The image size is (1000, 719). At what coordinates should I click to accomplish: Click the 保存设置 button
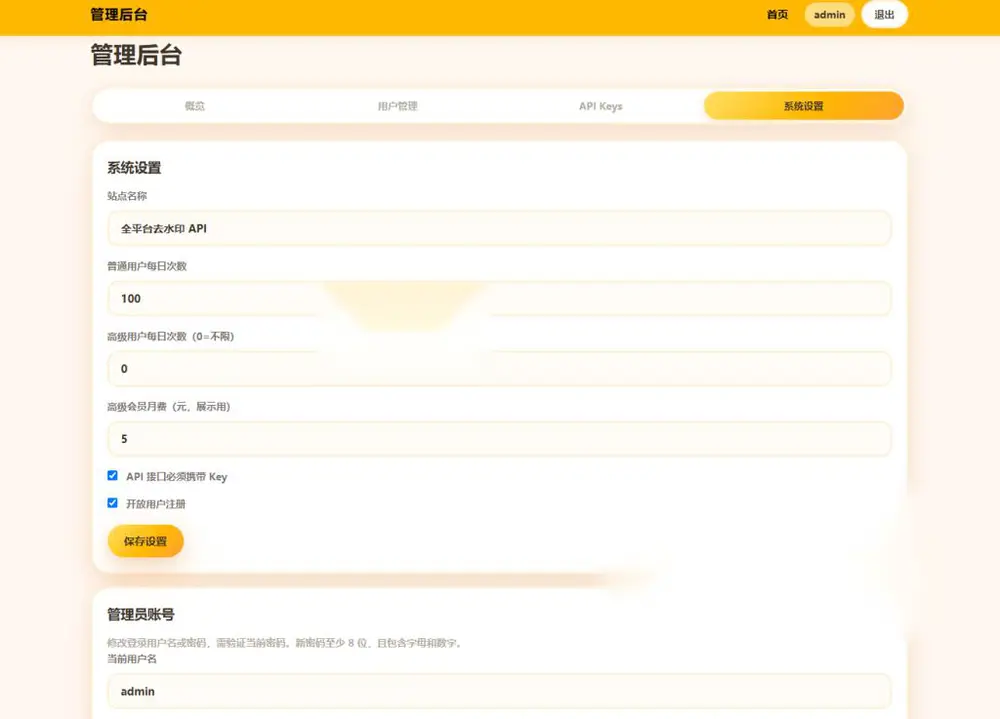[145, 541]
